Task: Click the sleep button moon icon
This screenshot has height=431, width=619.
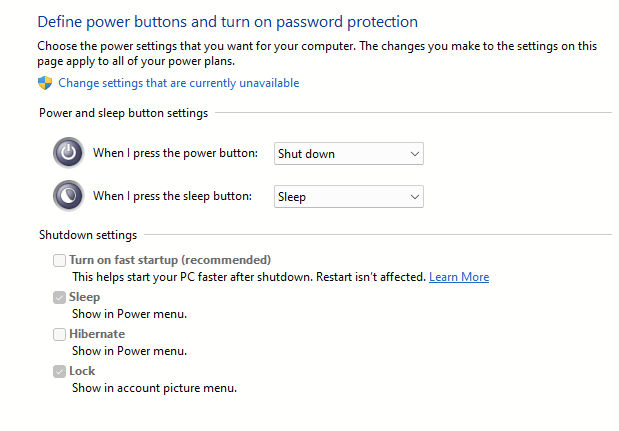Action: (68, 194)
